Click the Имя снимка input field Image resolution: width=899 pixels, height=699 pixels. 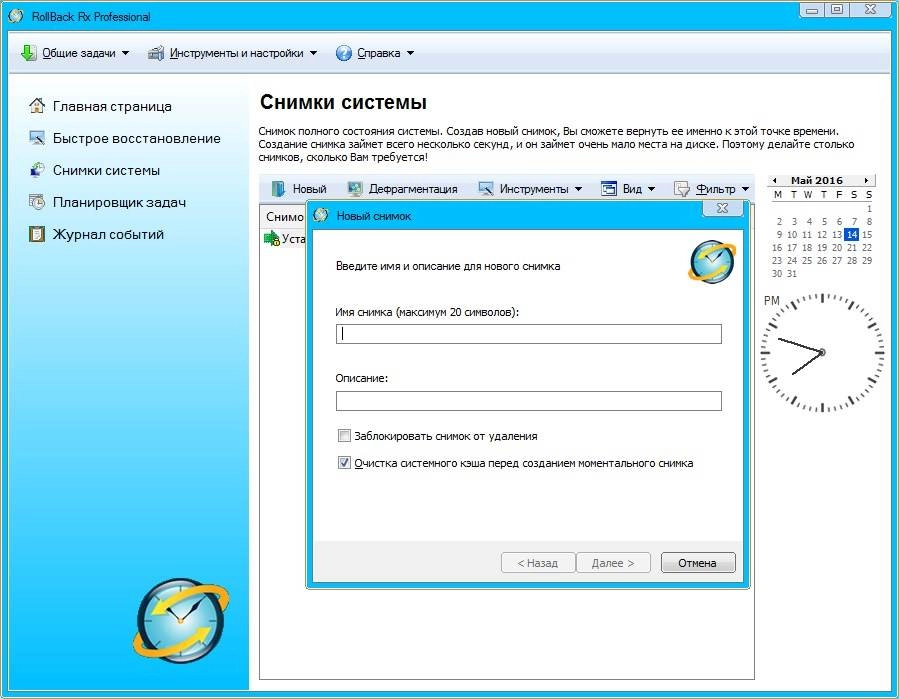pyautogui.click(x=529, y=334)
